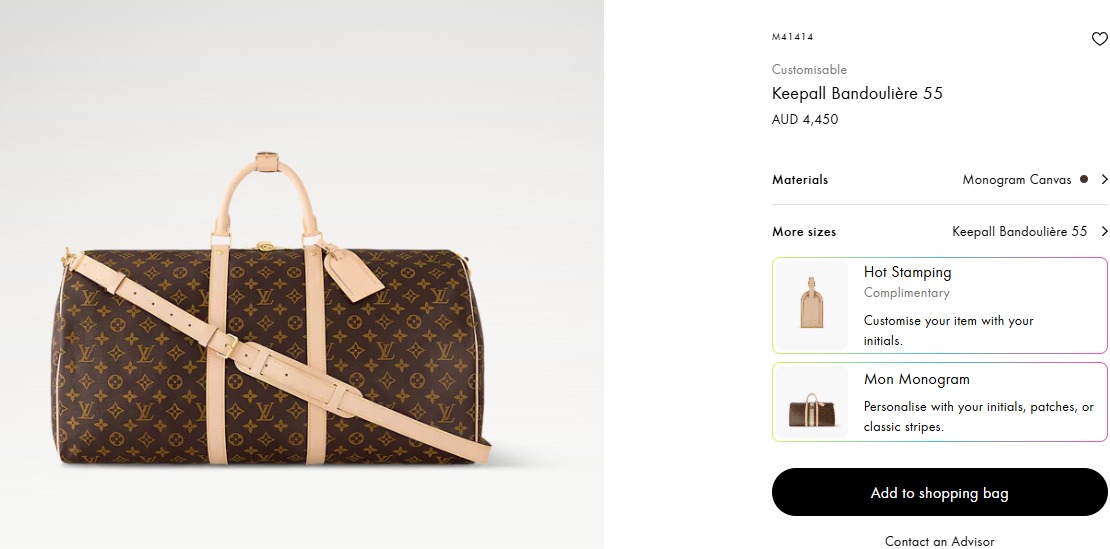Viewport: 1110px width, 549px height.
Task: Click the Mon Monogram heading
Action: 916,379
